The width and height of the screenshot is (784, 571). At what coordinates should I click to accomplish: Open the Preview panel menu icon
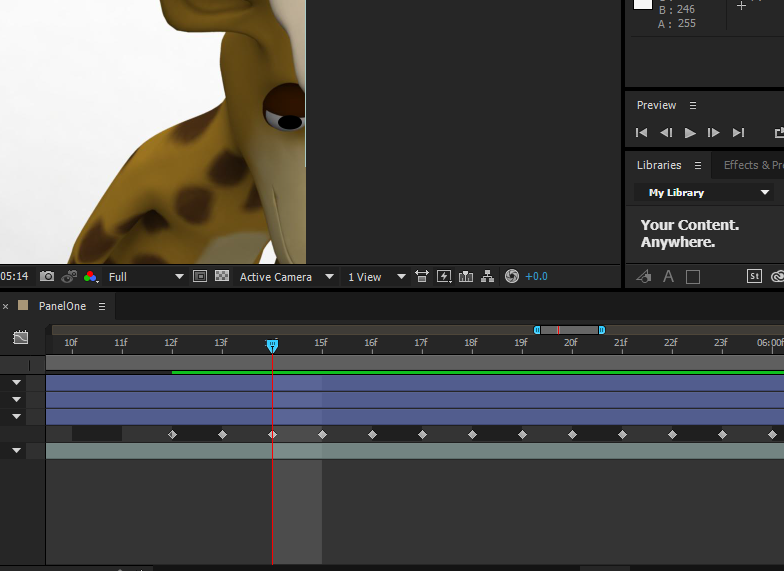693,106
